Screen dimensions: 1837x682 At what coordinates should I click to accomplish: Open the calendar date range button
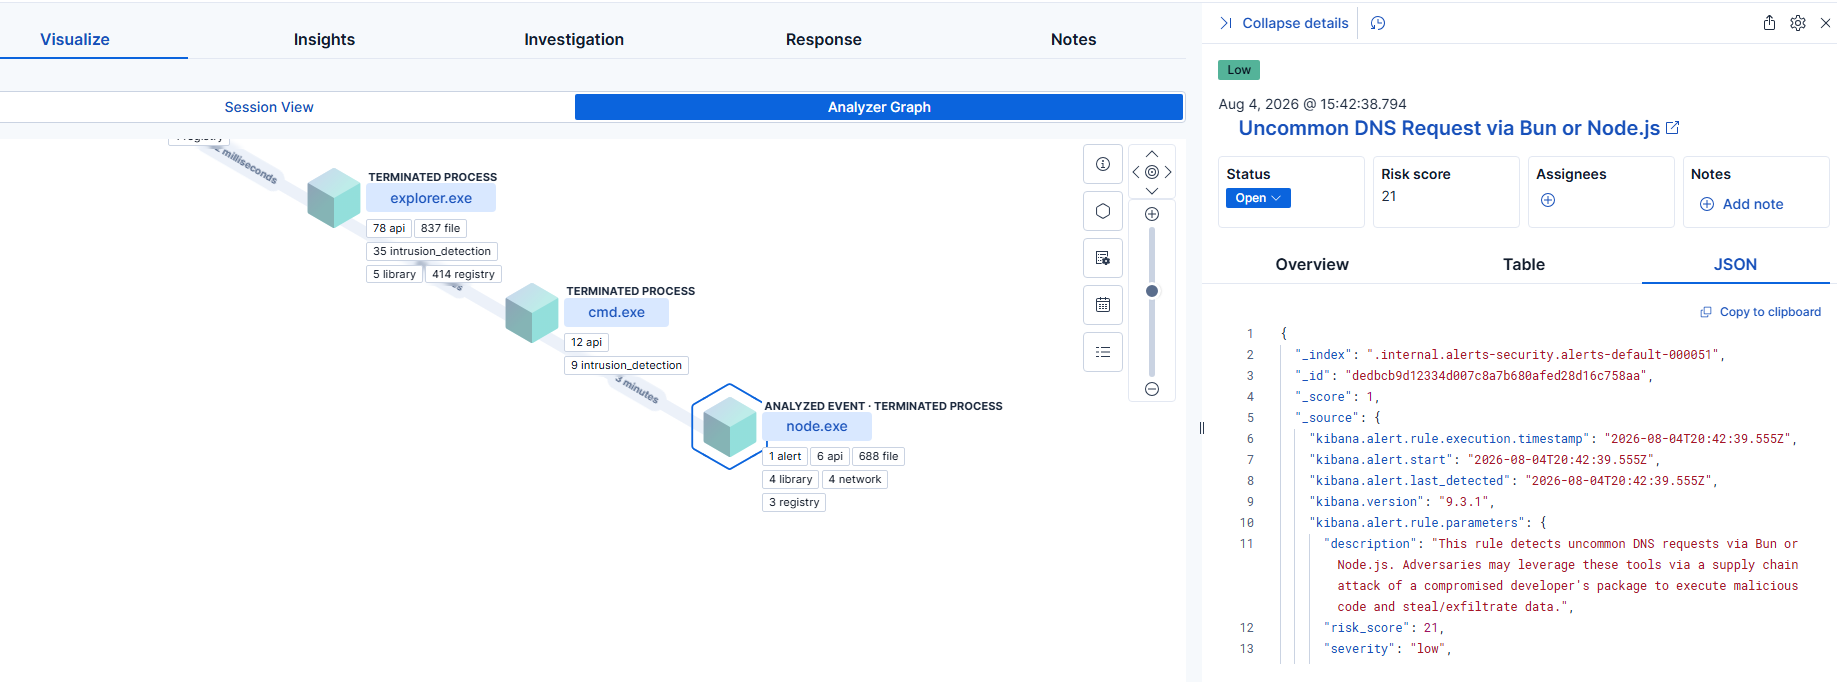point(1103,305)
